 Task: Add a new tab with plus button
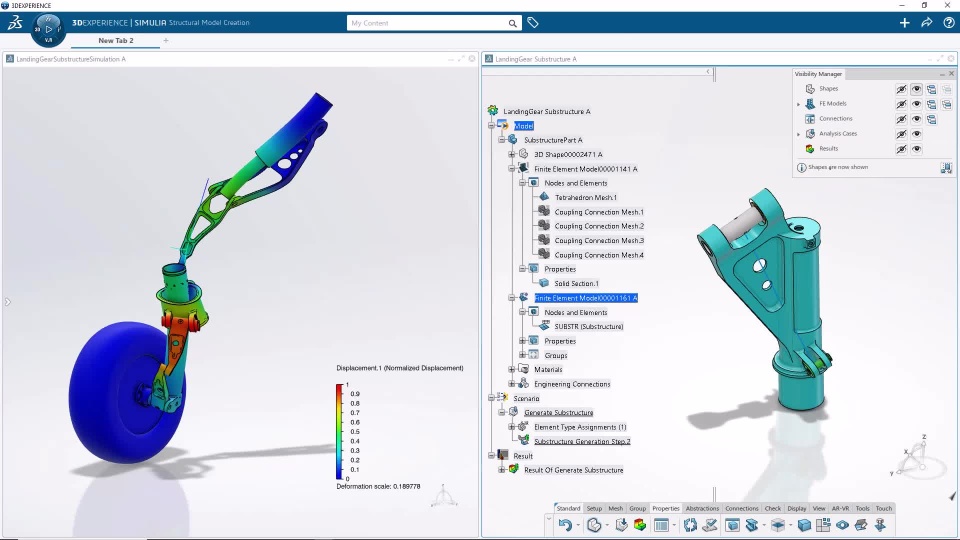pos(166,40)
